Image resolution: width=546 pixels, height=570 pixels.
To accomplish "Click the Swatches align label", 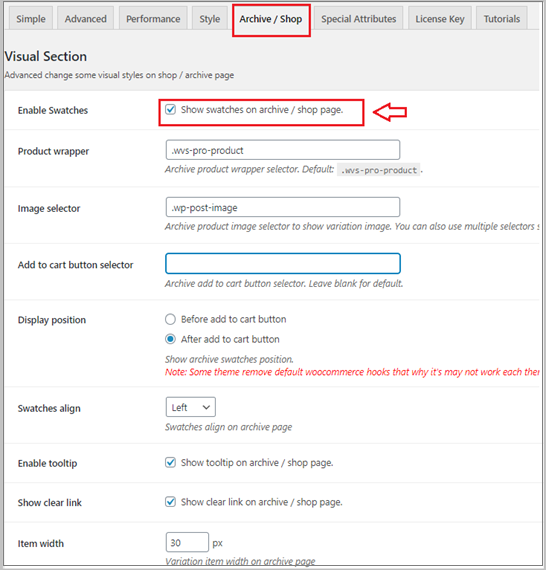I will click(x=49, y=408).
